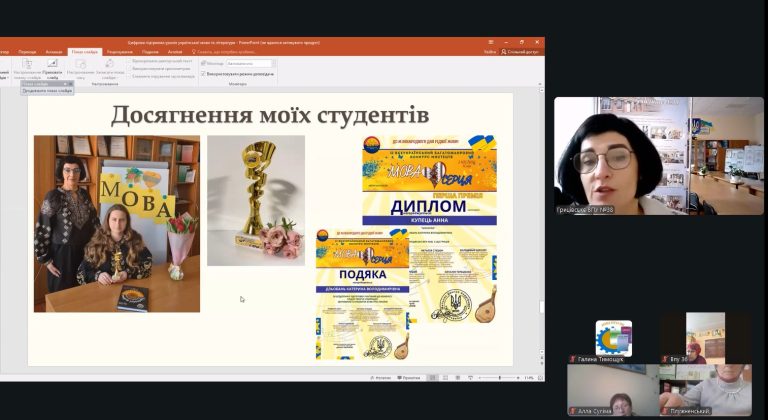Click muted mic icon beside Галина Тимощук

[x=573, y=359]
